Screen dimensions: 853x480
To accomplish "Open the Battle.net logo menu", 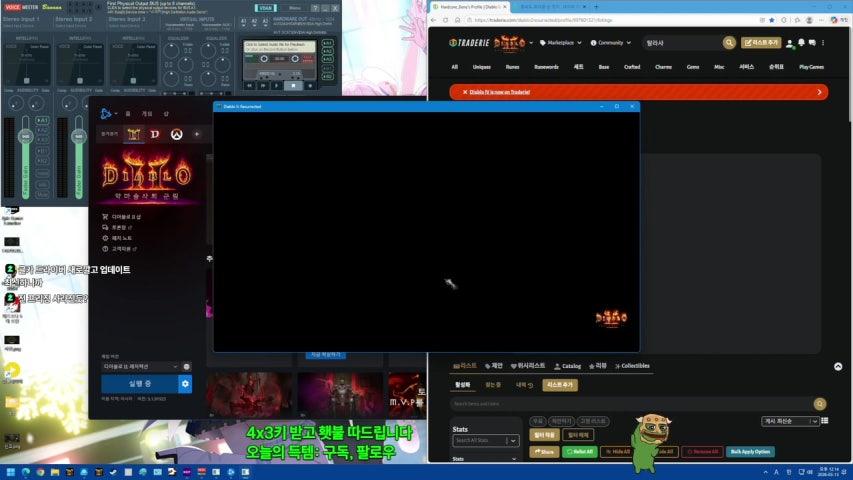I will [106, 113].
